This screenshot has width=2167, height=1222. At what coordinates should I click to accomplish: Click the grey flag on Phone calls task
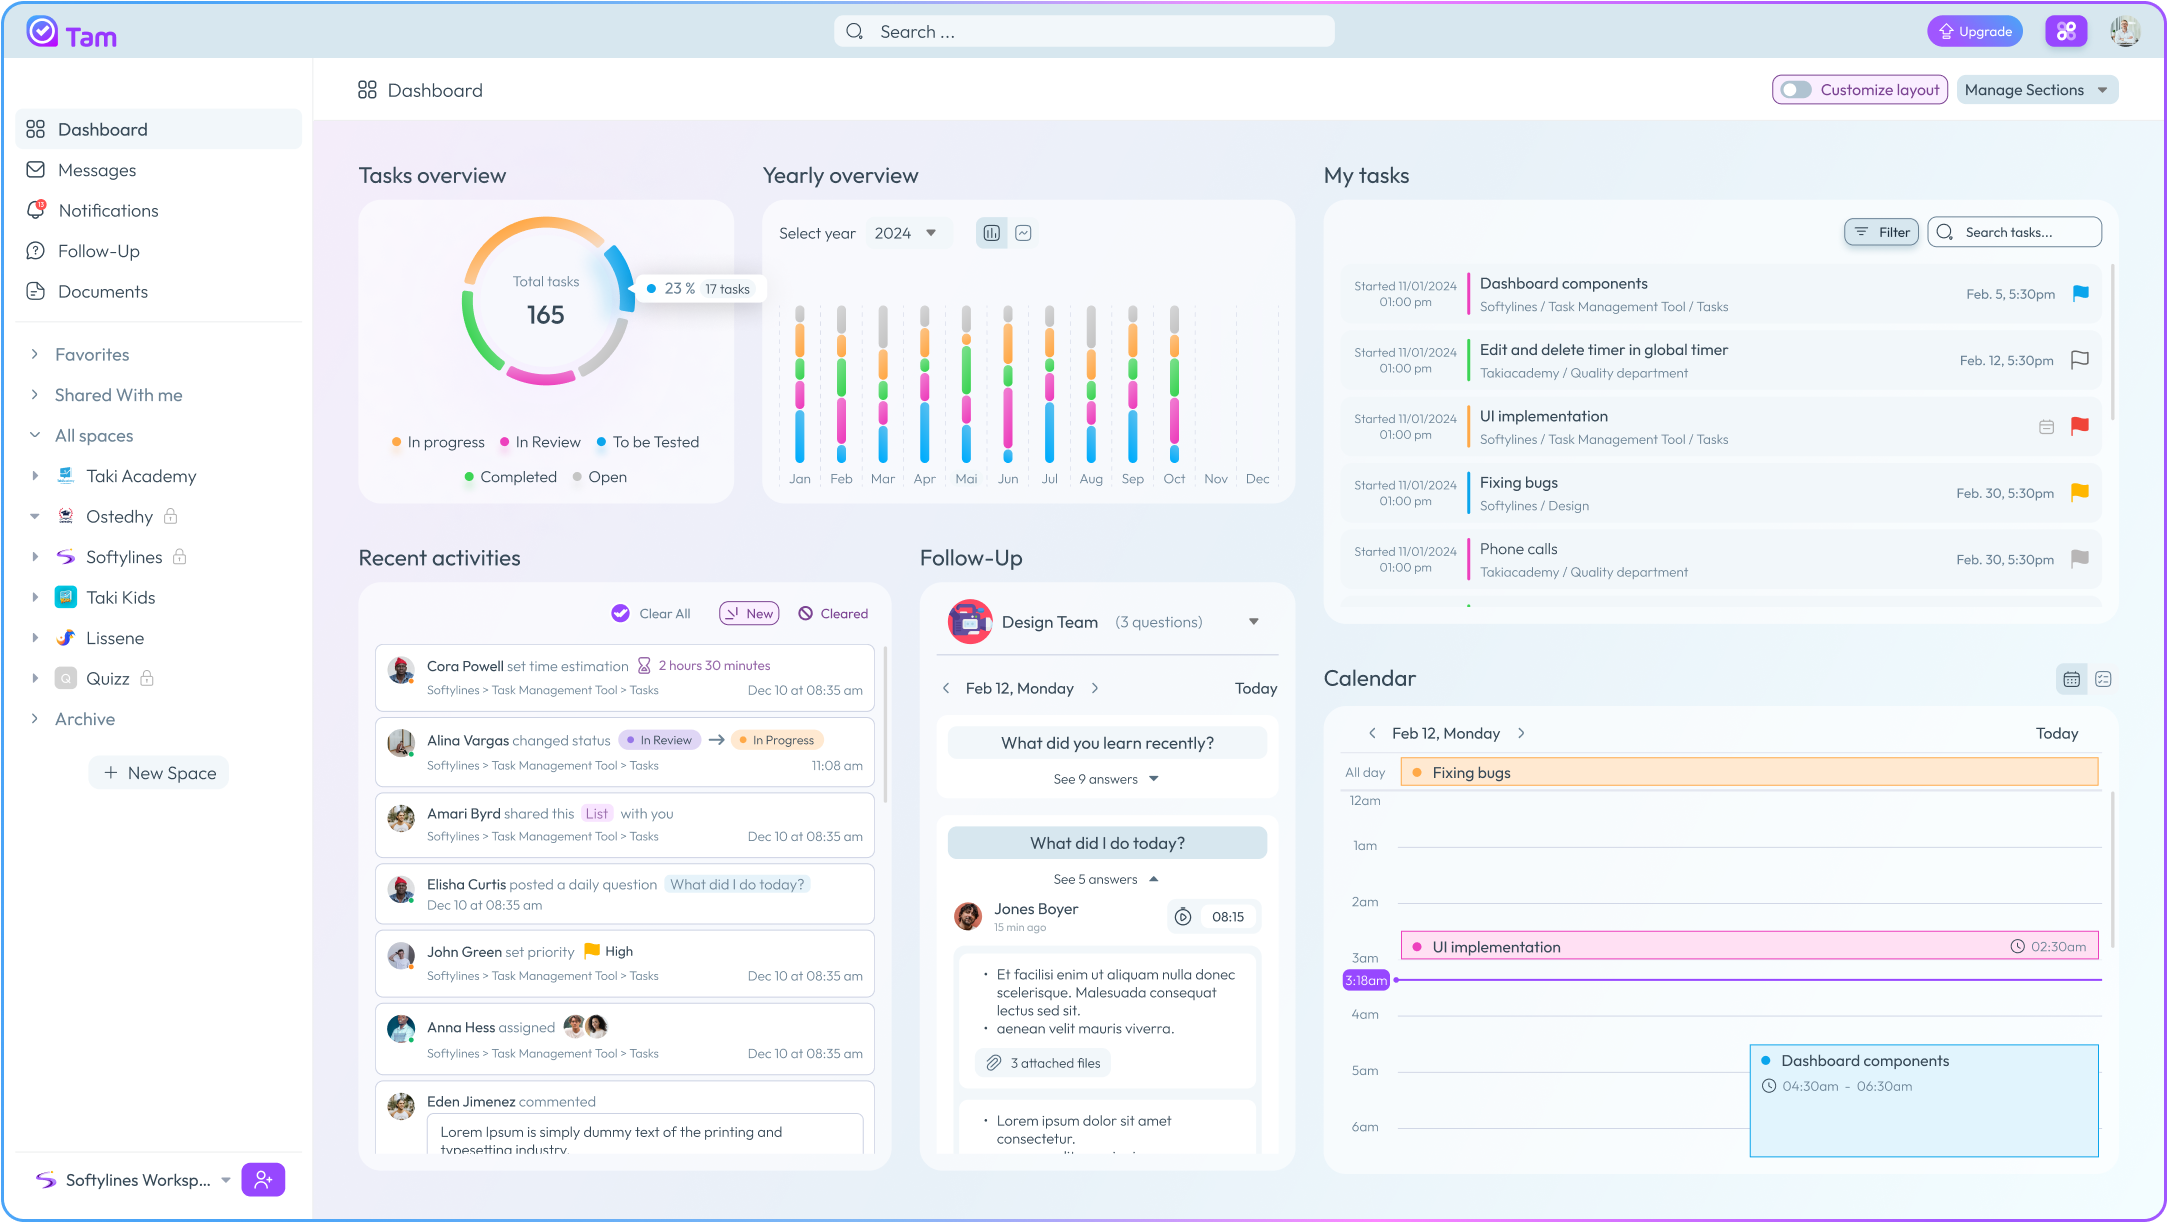click(2080, 559)
